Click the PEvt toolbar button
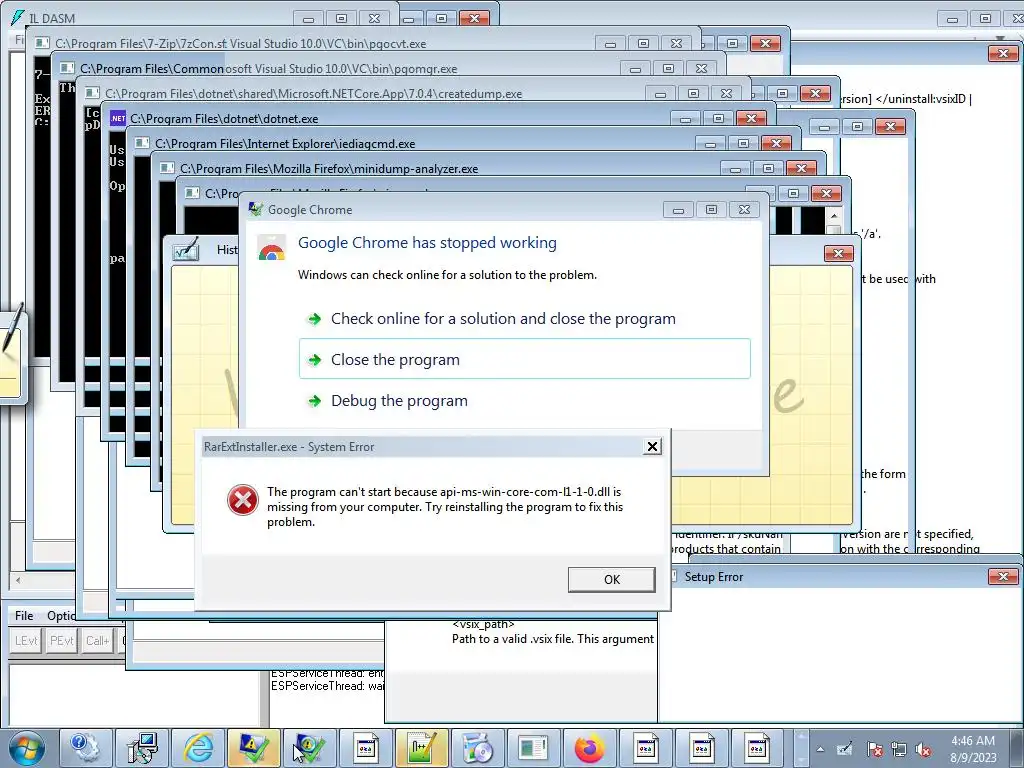 pyautogui.click(x=62, y=641)
